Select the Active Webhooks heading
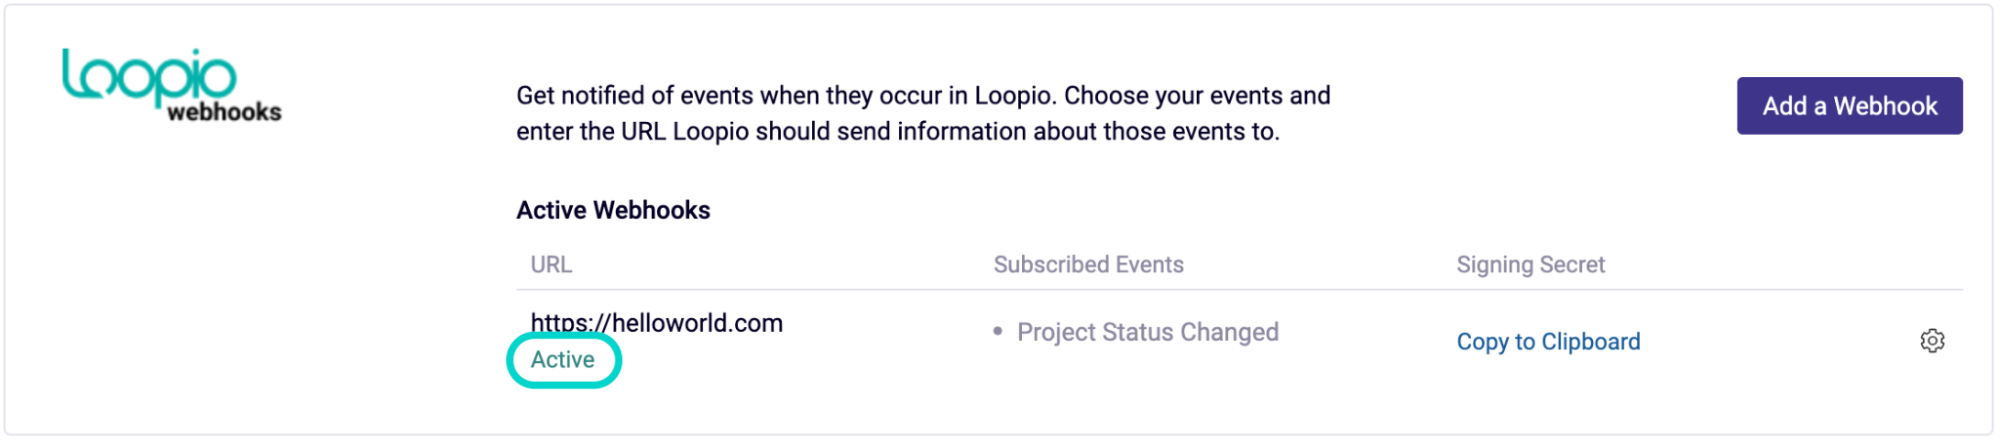The image size is (1999, 442). coord(613,210)
